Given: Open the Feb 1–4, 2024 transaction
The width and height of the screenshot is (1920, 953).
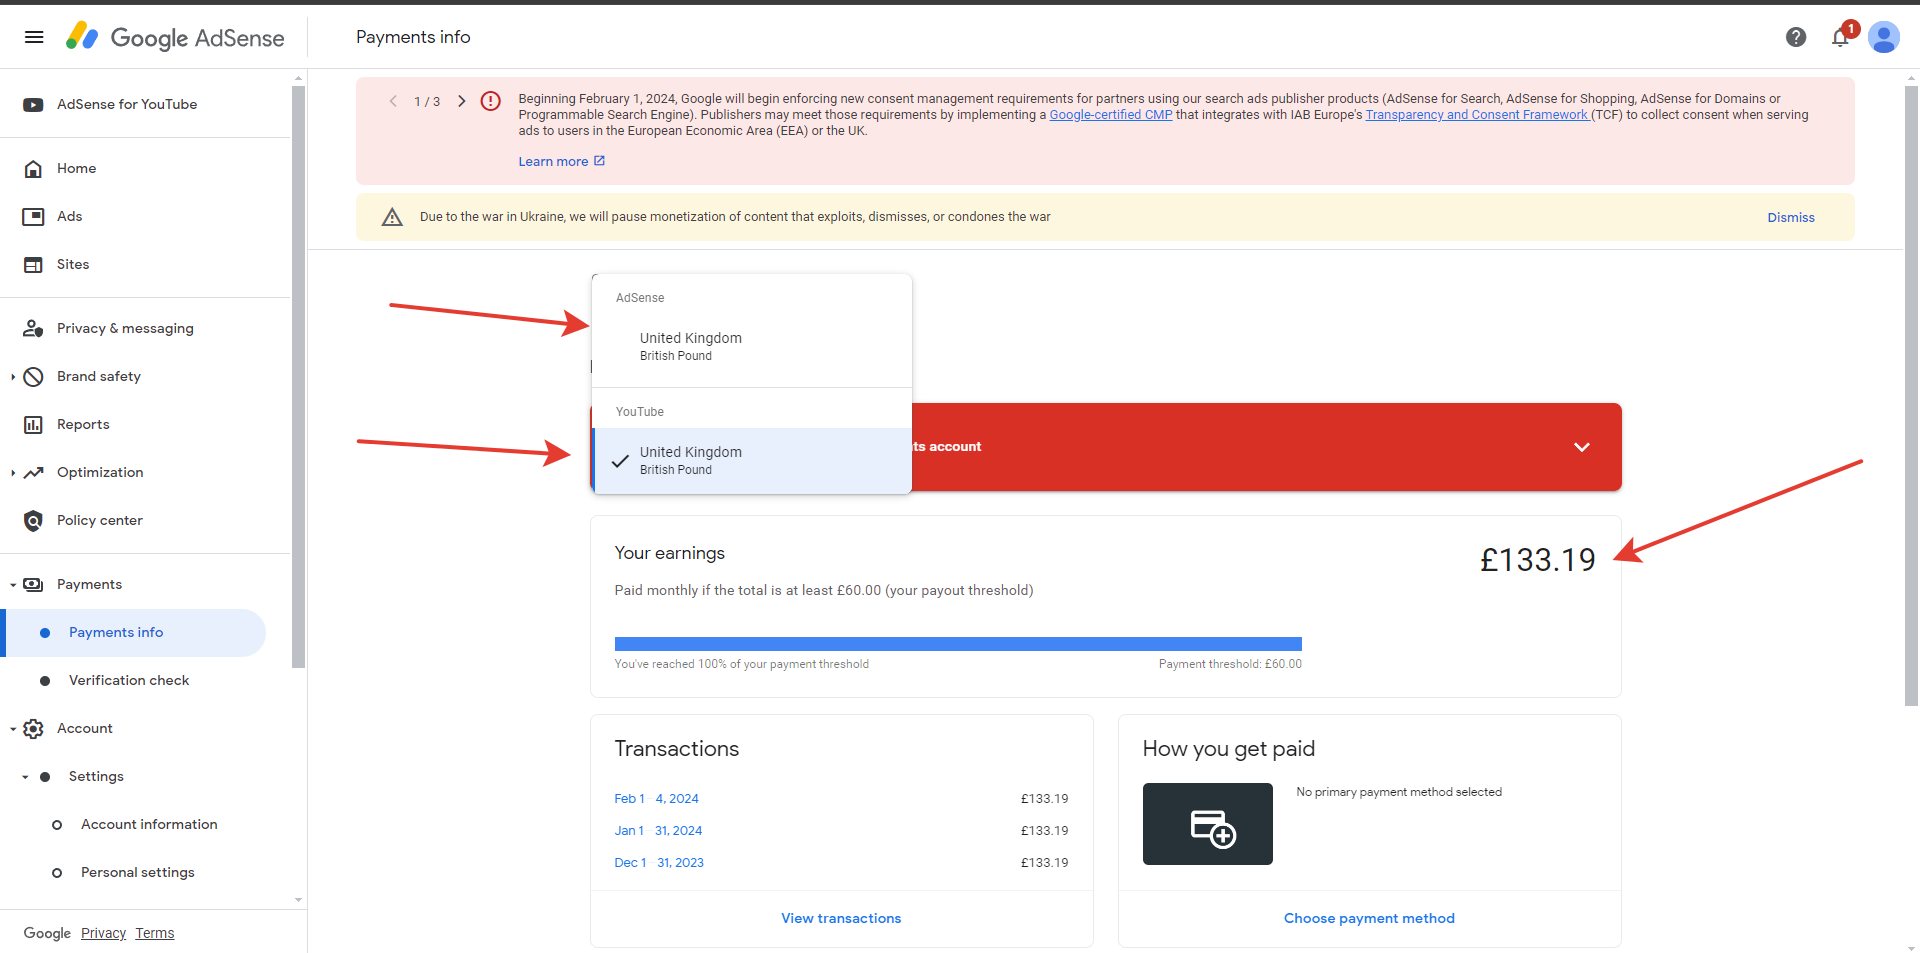Looking at the screenshot, I should [656, 799].
